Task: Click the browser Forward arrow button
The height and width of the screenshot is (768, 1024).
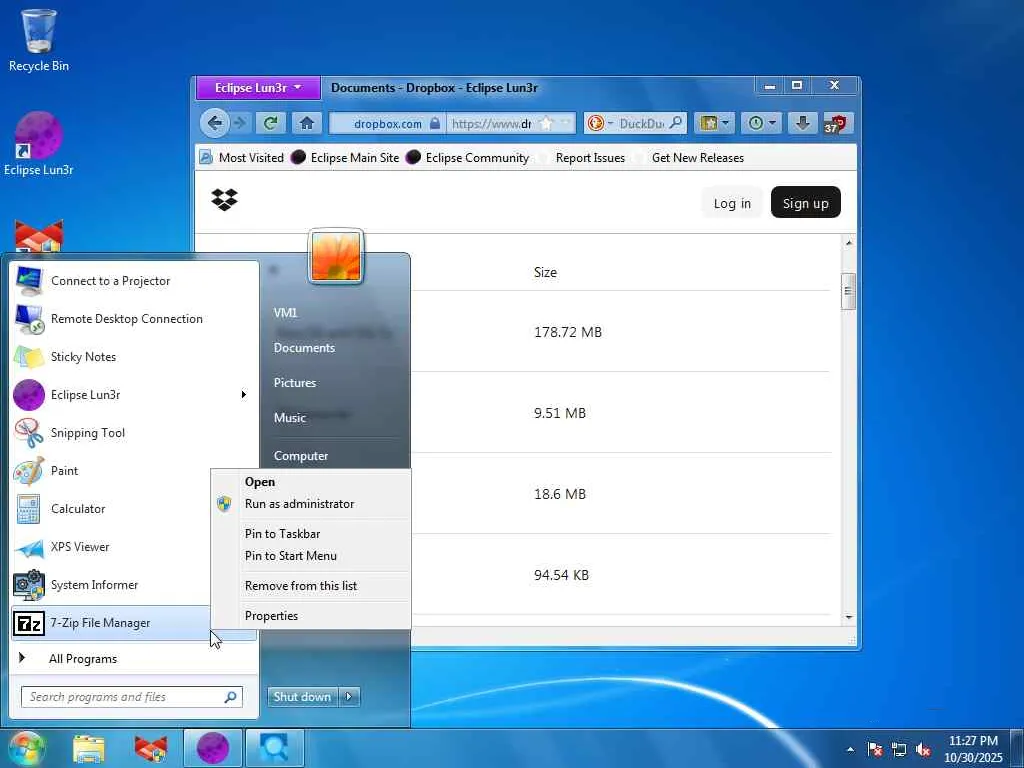Action: click(x=239, y=123)
